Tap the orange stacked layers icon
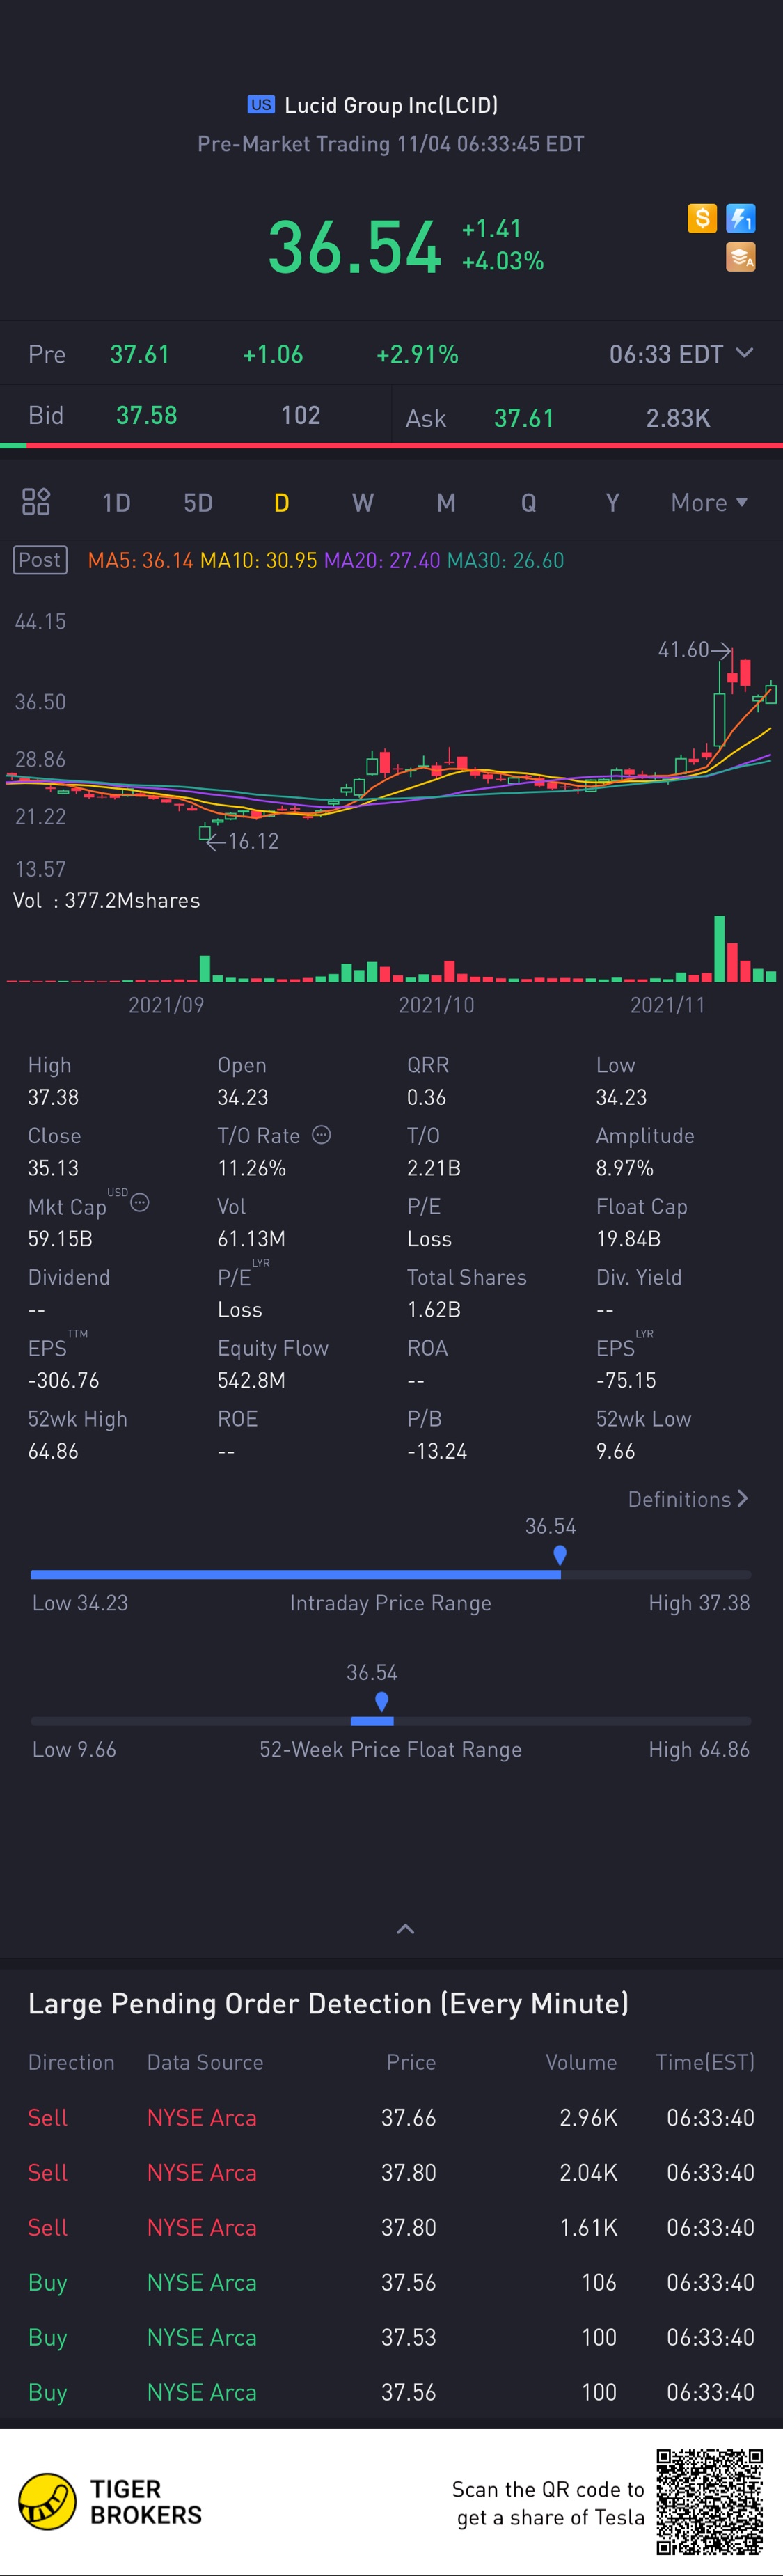 click(741, 257)
